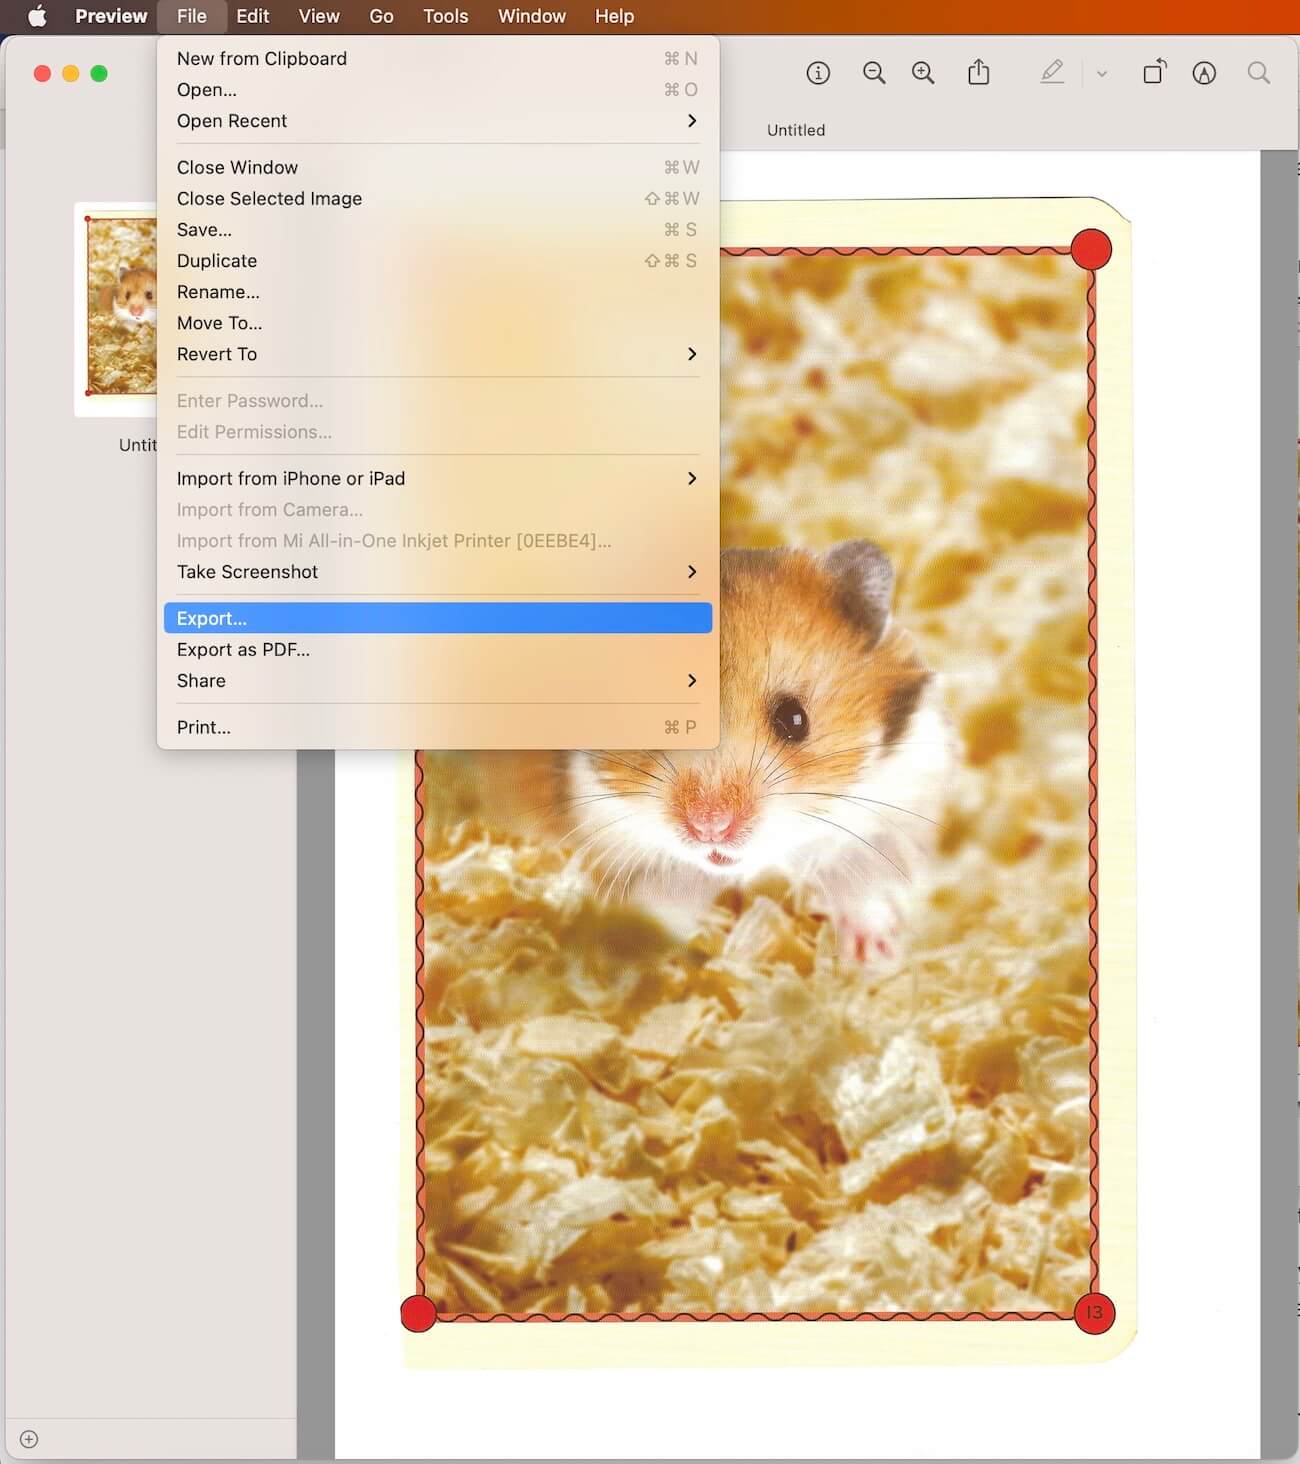Open the Tools menu in the menu bar
This screenshot has width=1300, height=1464.
pos(444,16)
